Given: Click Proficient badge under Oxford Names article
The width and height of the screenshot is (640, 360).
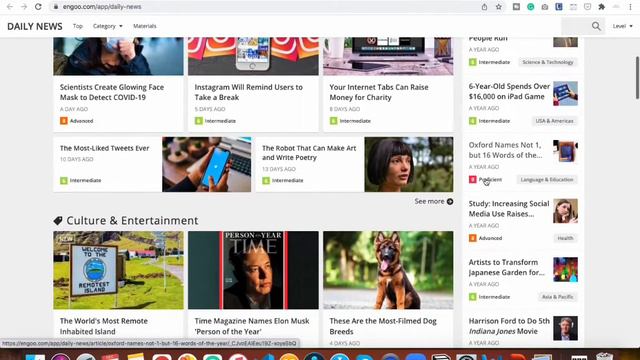Looking at the screenshot, I should pyautogui.click(x=485, y=180).
